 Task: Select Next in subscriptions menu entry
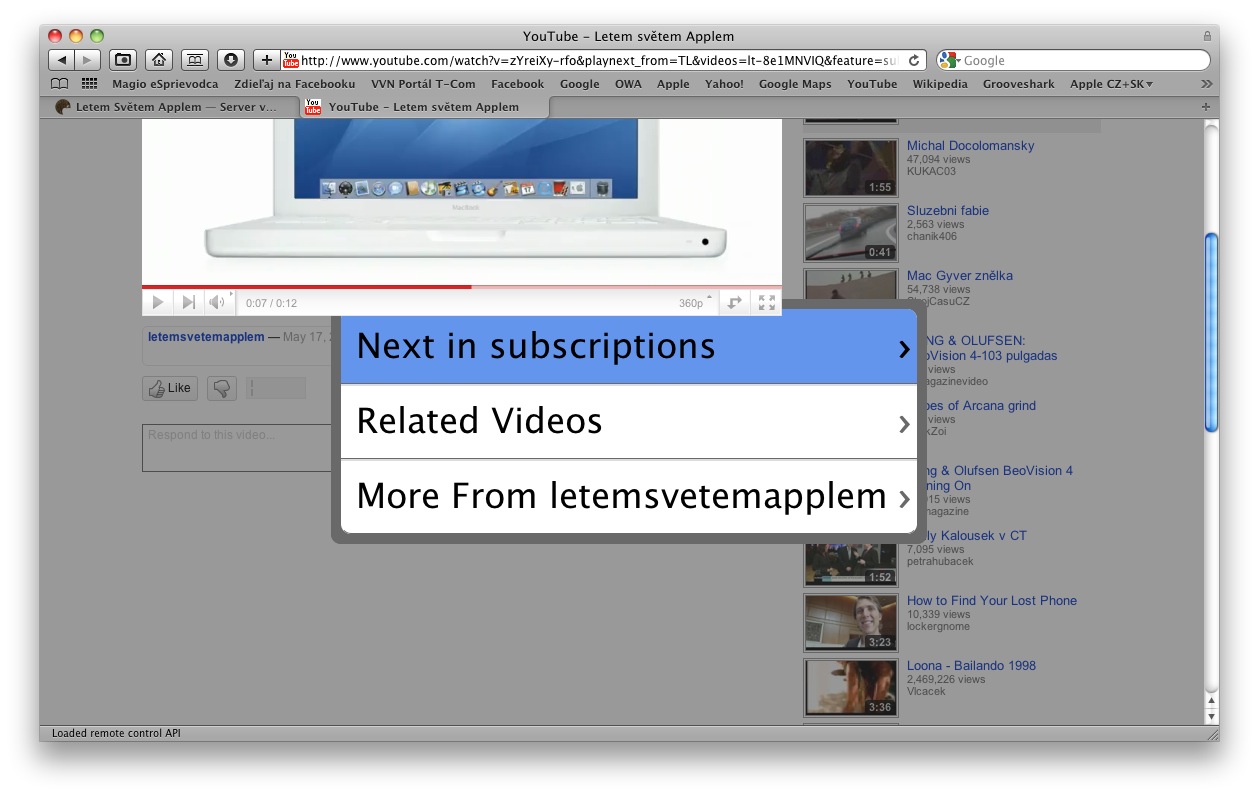[629, 346]
